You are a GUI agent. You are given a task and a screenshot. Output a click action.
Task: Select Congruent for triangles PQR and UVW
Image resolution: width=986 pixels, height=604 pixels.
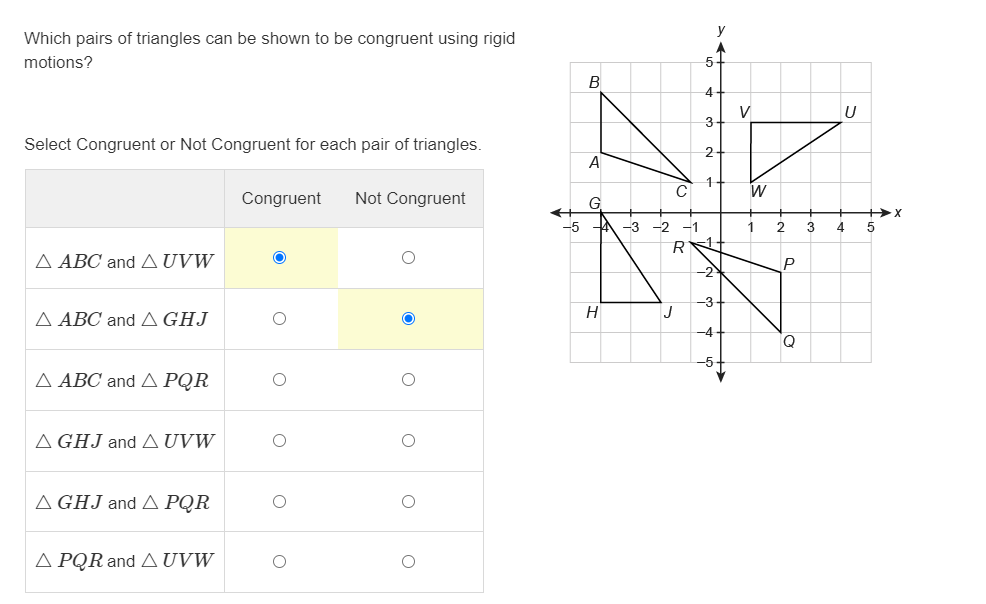(280, 561)
